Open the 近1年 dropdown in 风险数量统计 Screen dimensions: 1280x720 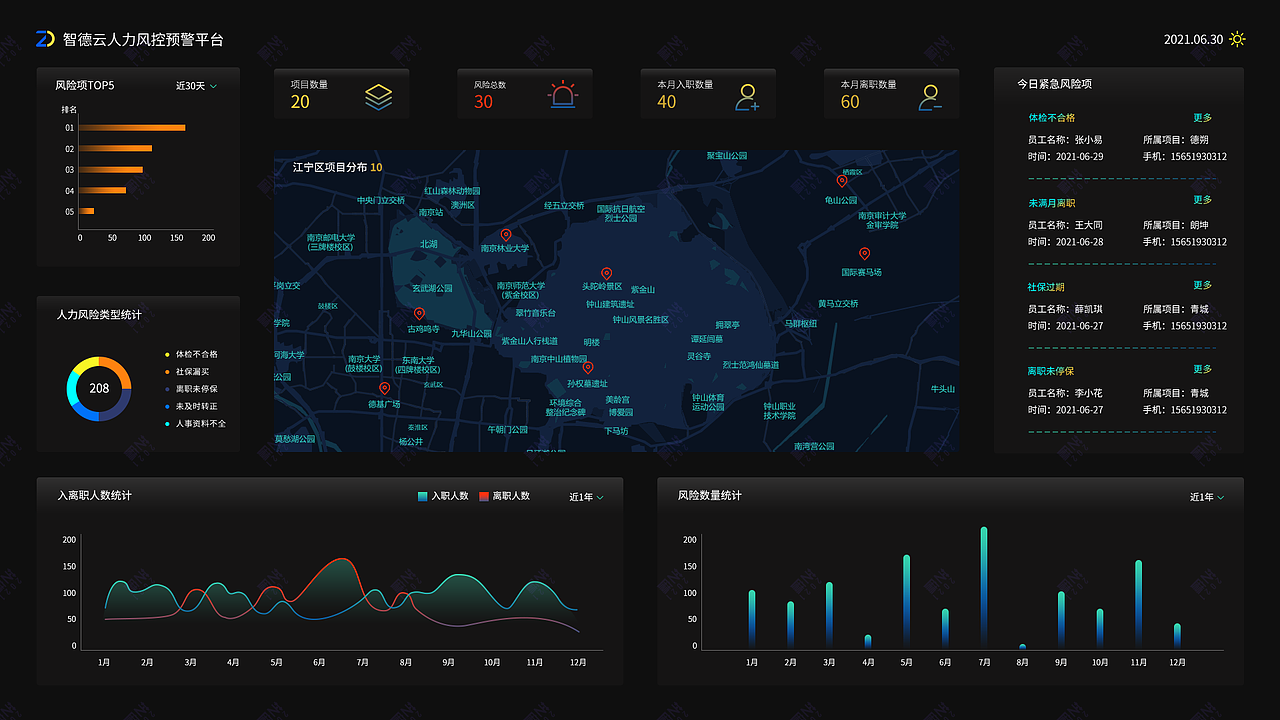pos(1207,497)
